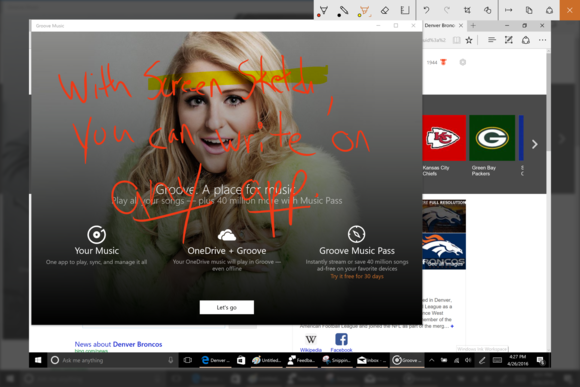The image size is (580, 387).
Task: Switch to Snipping Tool taskbar button
Action: tap(336, 360)
